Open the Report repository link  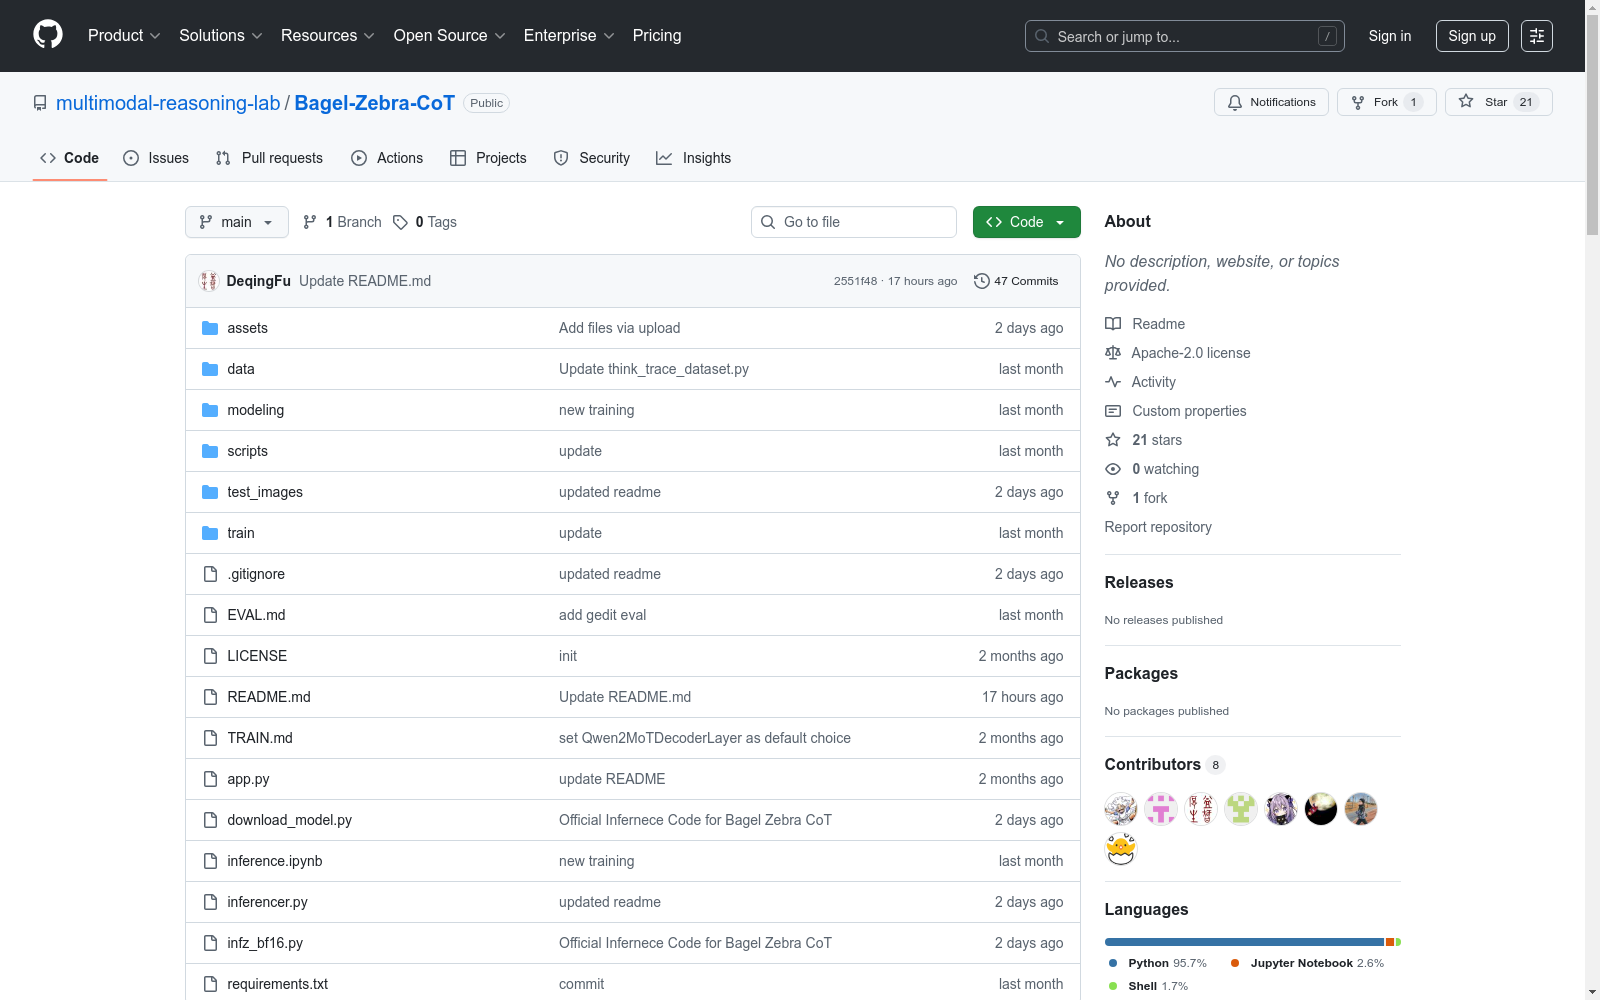pos(1158,527)
